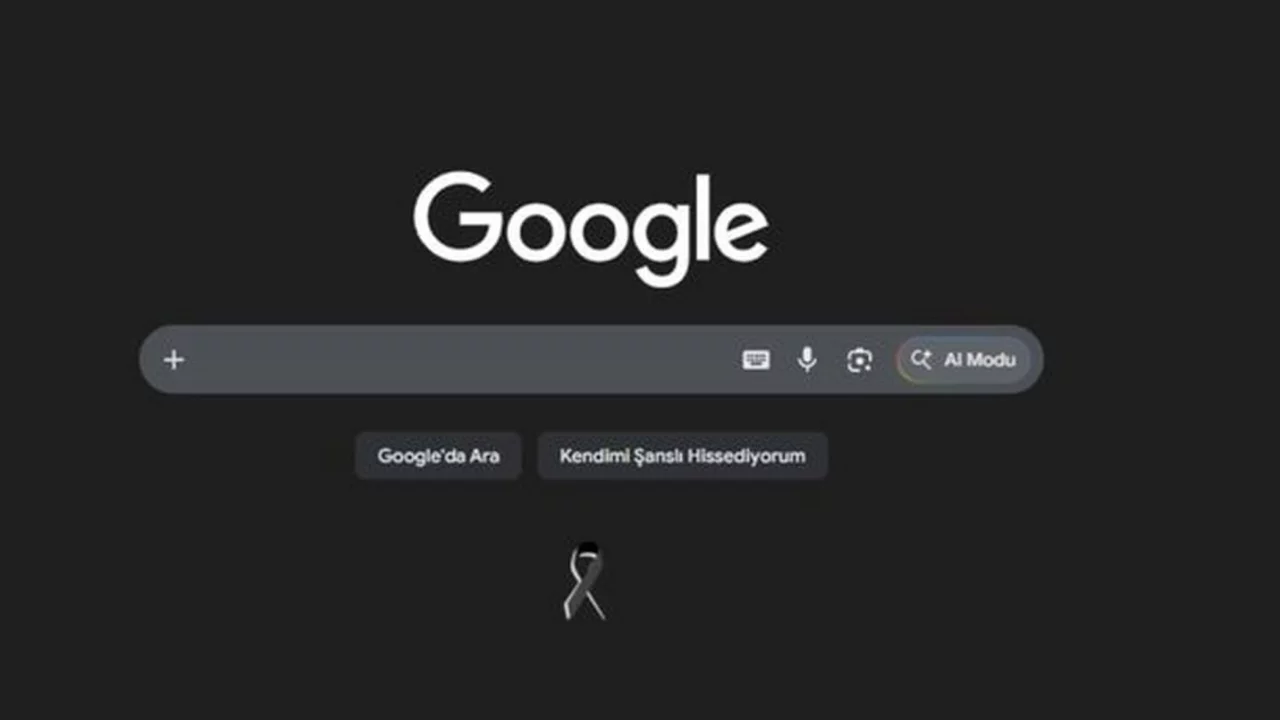Launch search by image camera icon
Screen dimensions: 1280x720
coord(859,360)
